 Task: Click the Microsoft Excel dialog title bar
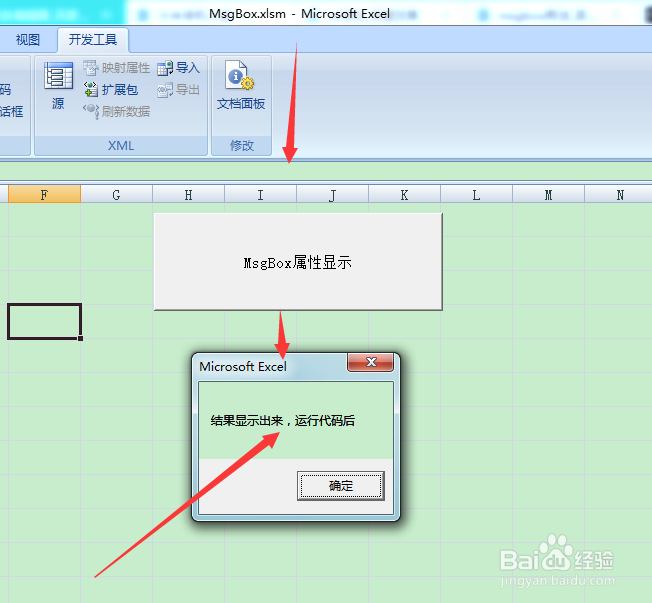270,366
